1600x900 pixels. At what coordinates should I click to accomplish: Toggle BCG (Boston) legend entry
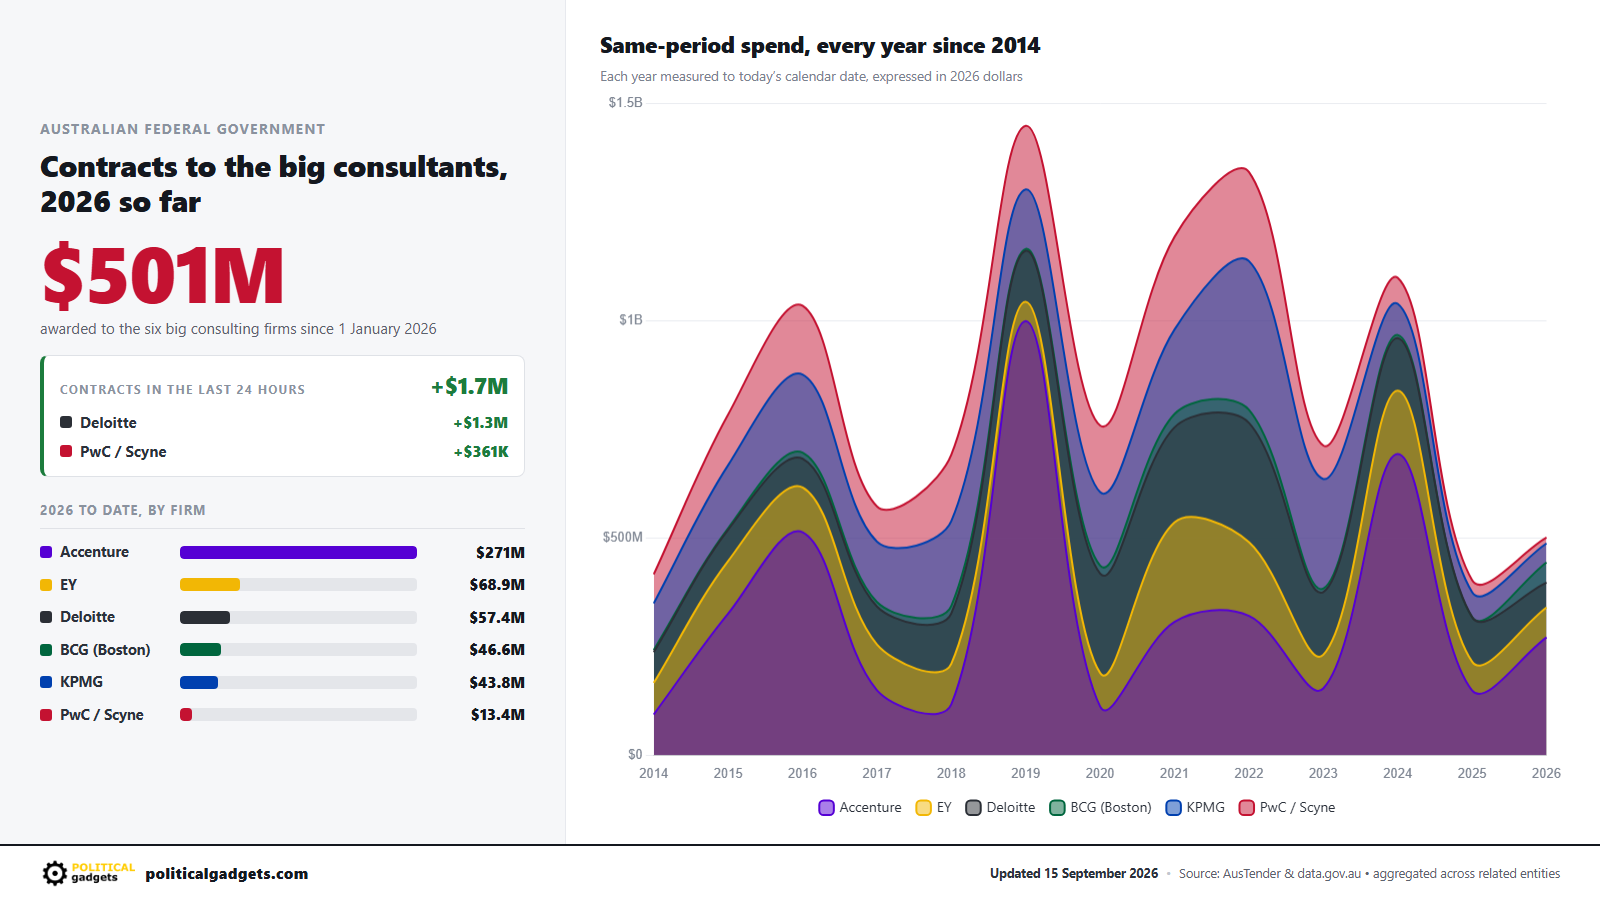(1100, 808)
